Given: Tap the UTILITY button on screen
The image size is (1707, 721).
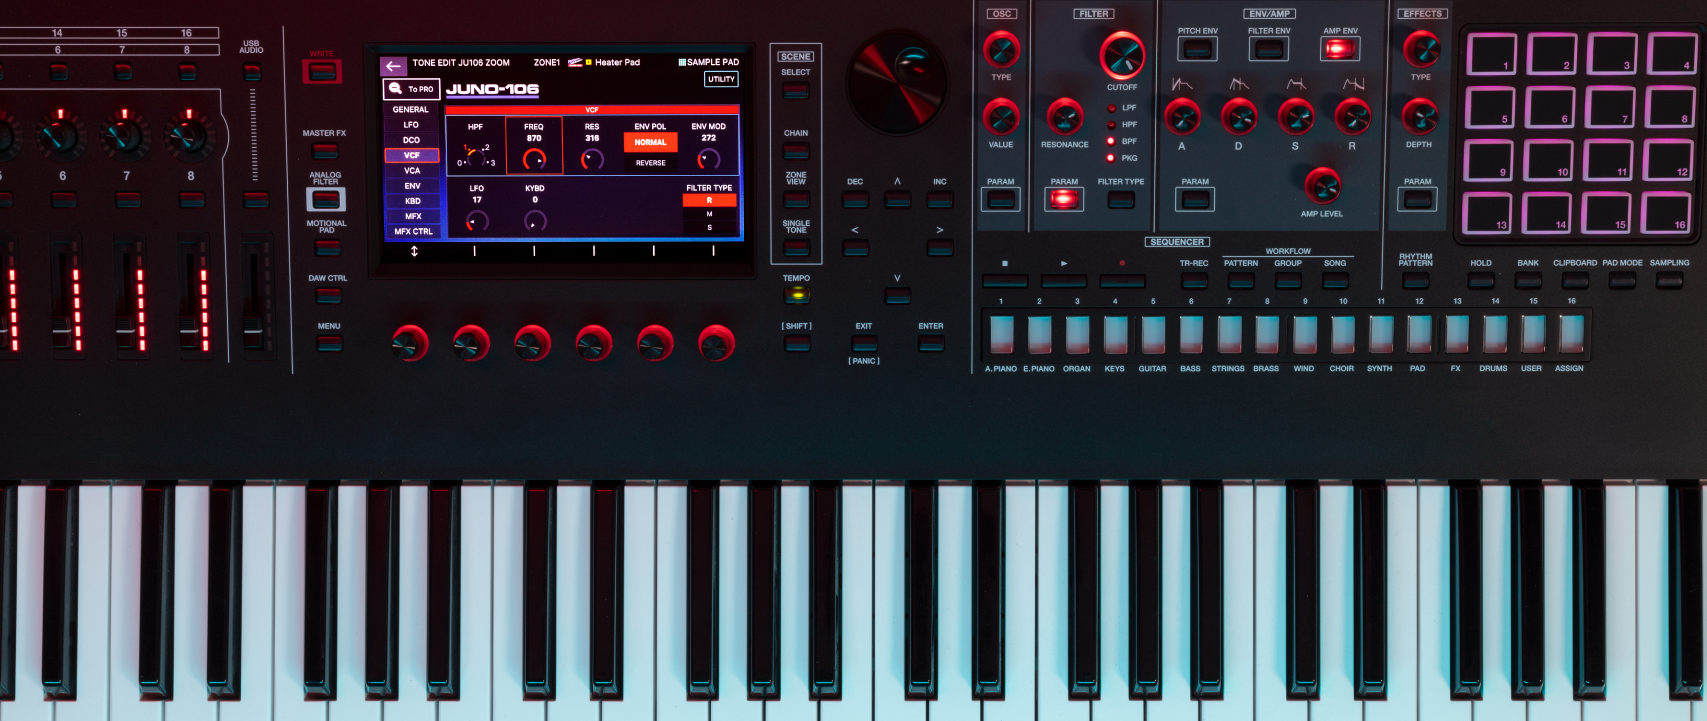Looking at the screenshot, I should [721, 79].
